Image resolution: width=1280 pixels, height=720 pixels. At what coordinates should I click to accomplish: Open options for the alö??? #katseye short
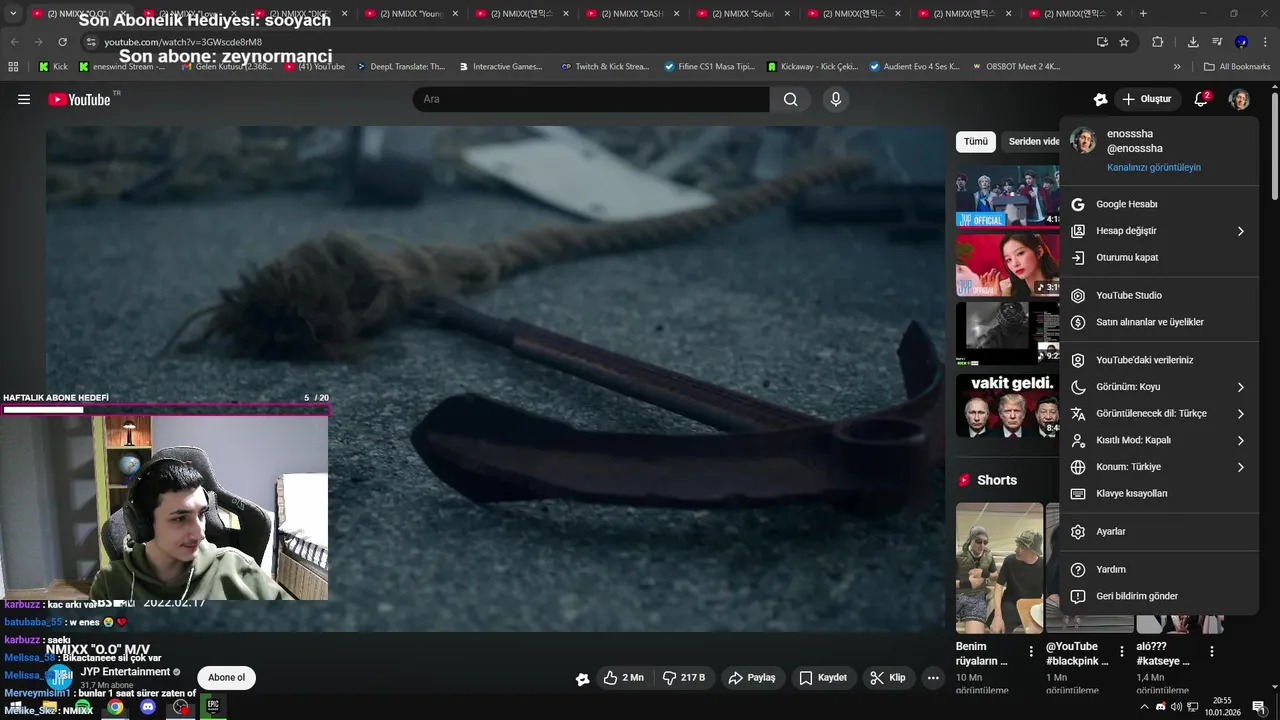(1212, 651)
